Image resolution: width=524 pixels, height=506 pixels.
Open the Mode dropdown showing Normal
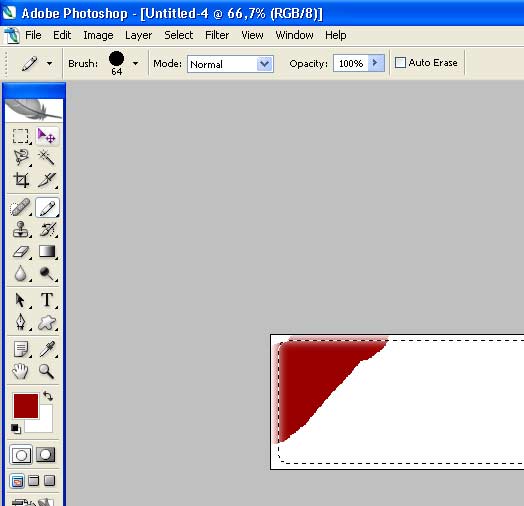pyautogui.click(x=230, y=64)
